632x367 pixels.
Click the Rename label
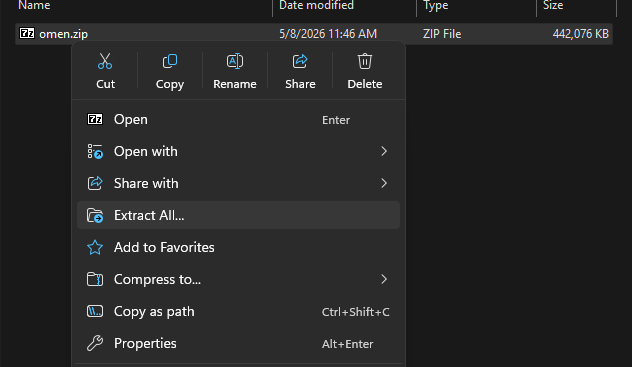point(235,84)
